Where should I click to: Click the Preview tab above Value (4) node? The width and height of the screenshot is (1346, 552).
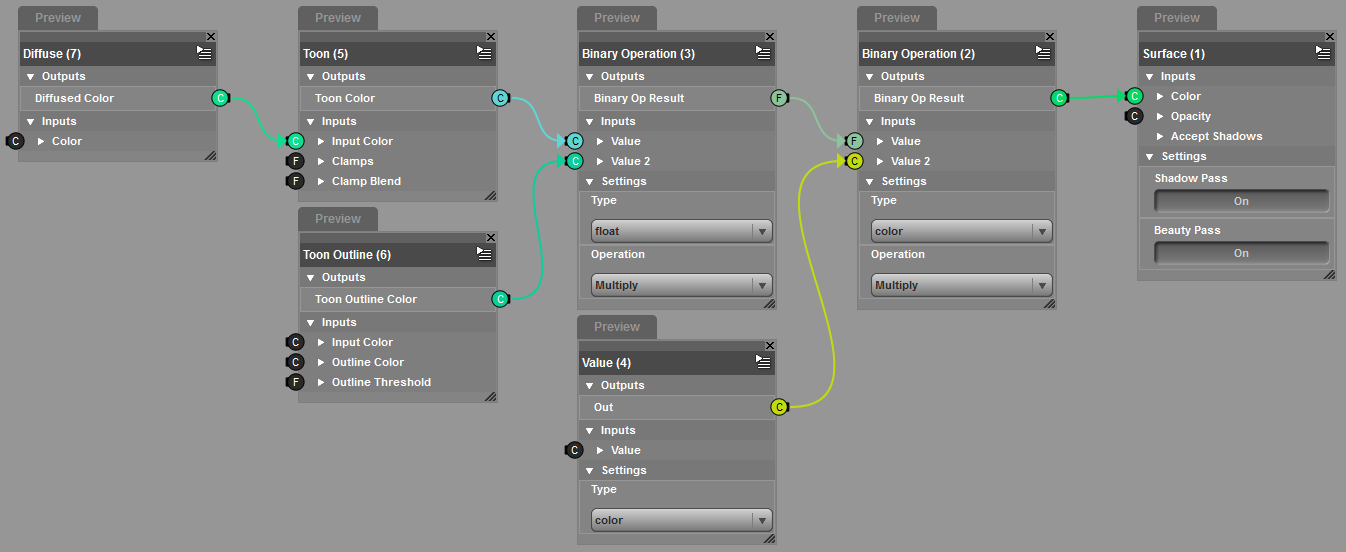click(x=617, y=327)
